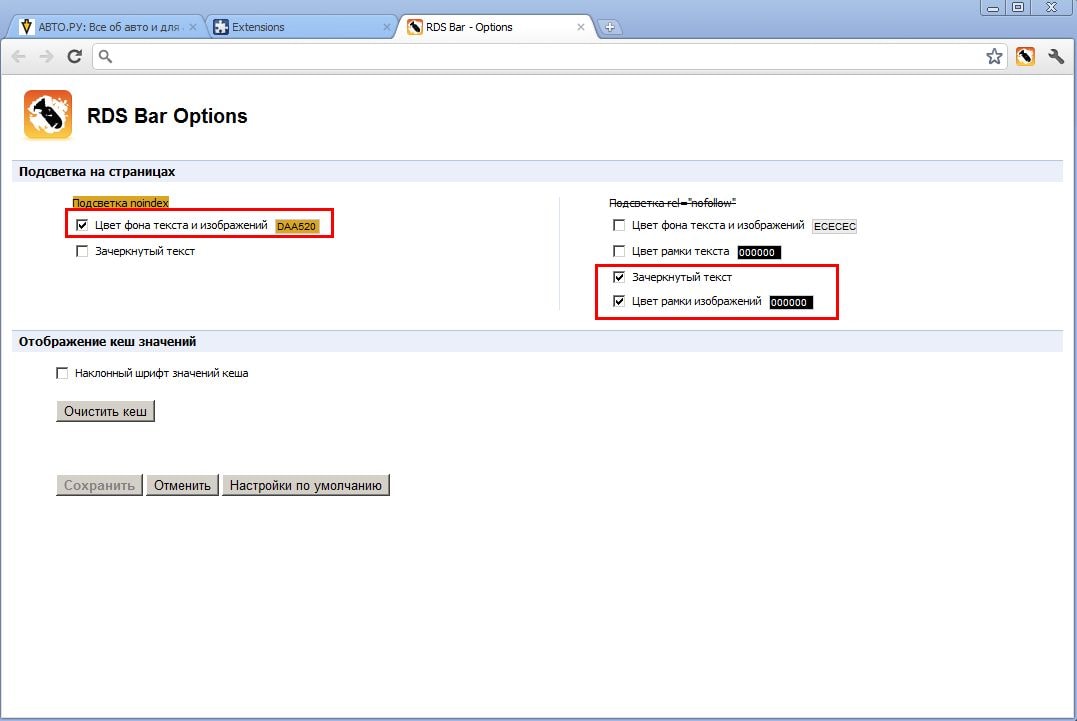Disable nofollow image border color checkbox
The height and width of the screenshot is (721, 1077).
[619, 301]
